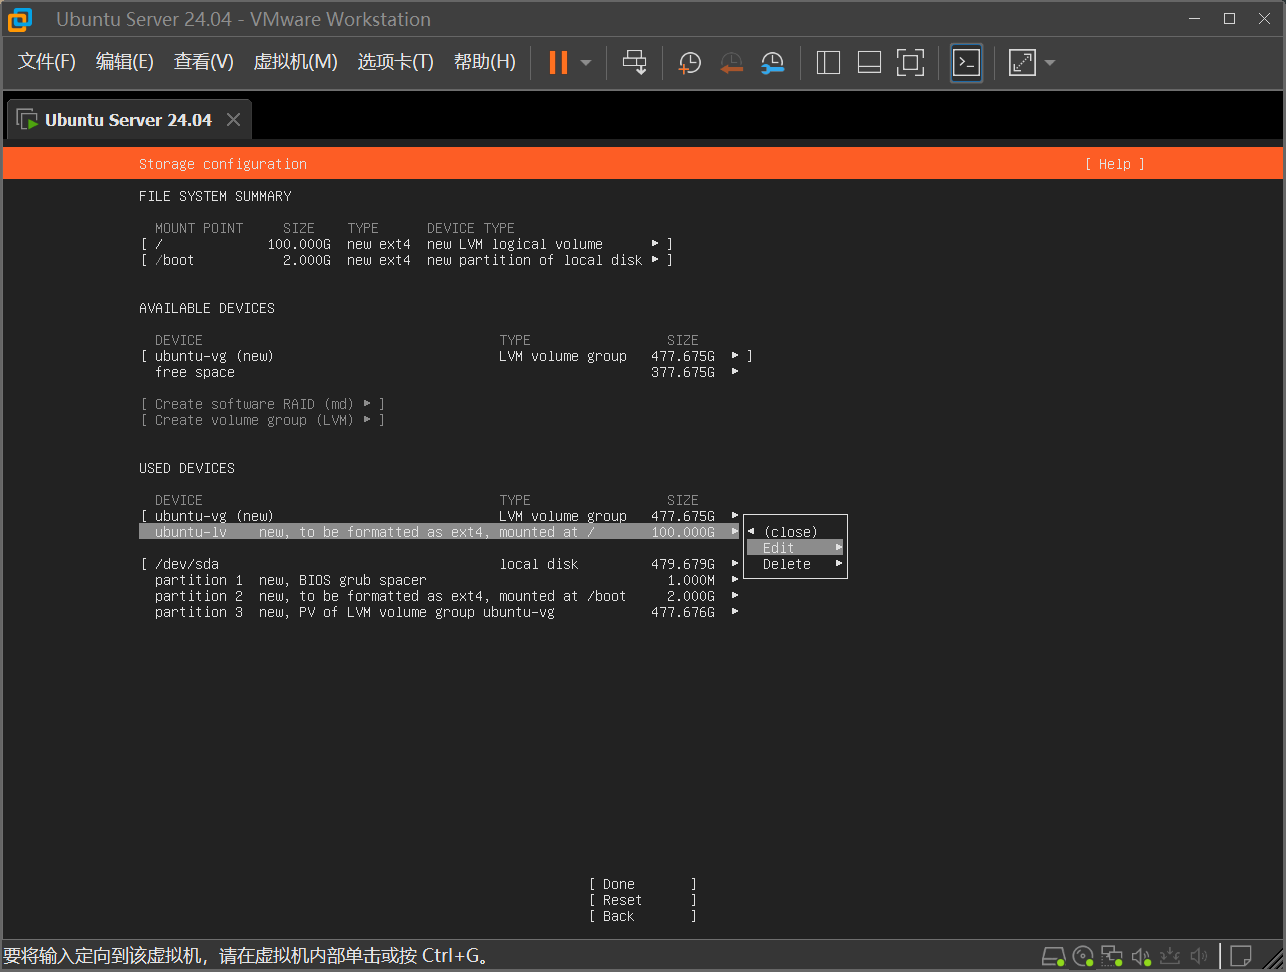Image resolution: width=1286 pixels, height=972 pixels.
Task: Expand arrow for the / mount point row
Action: [x=655, y=244]
